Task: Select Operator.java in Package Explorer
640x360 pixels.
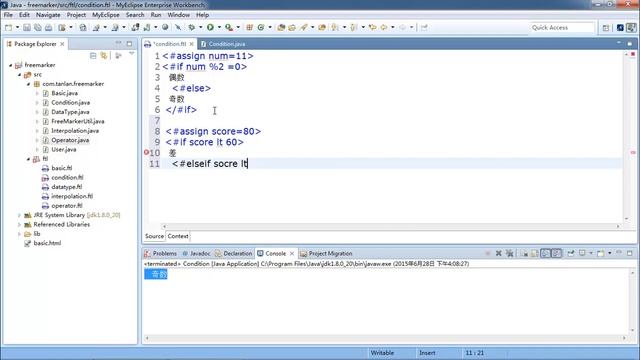Action: 70,140
